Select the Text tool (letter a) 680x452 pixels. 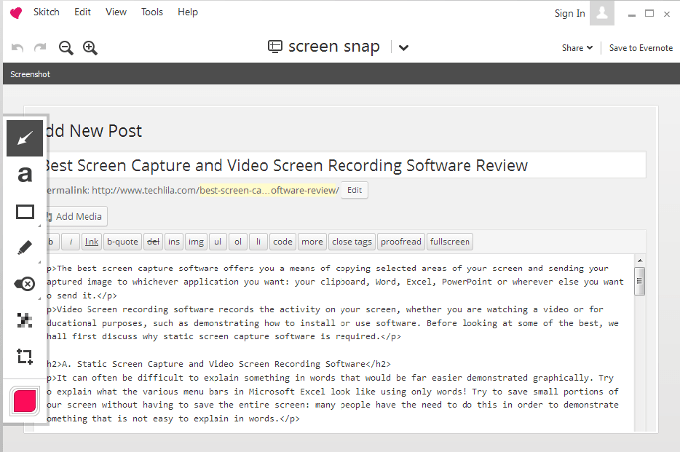tap(25, 174)
